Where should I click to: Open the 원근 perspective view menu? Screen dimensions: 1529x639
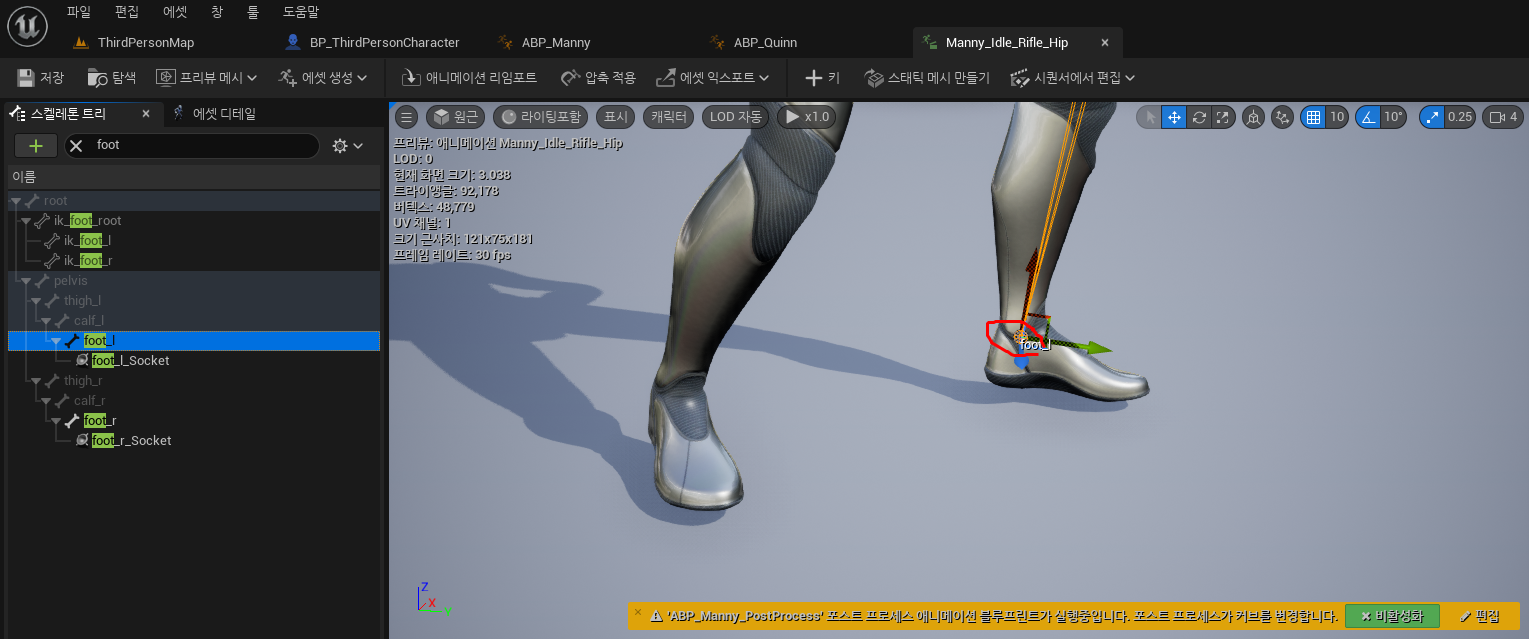click(x=455, y=117)
